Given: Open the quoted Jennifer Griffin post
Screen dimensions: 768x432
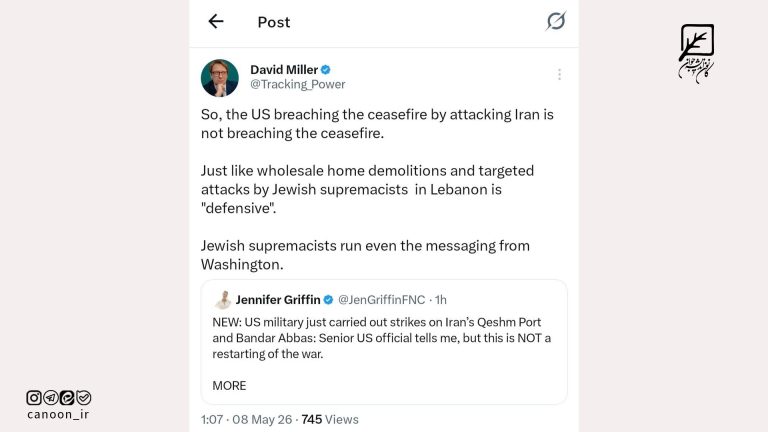Looking at the screenshot, I should coord(384,342).
